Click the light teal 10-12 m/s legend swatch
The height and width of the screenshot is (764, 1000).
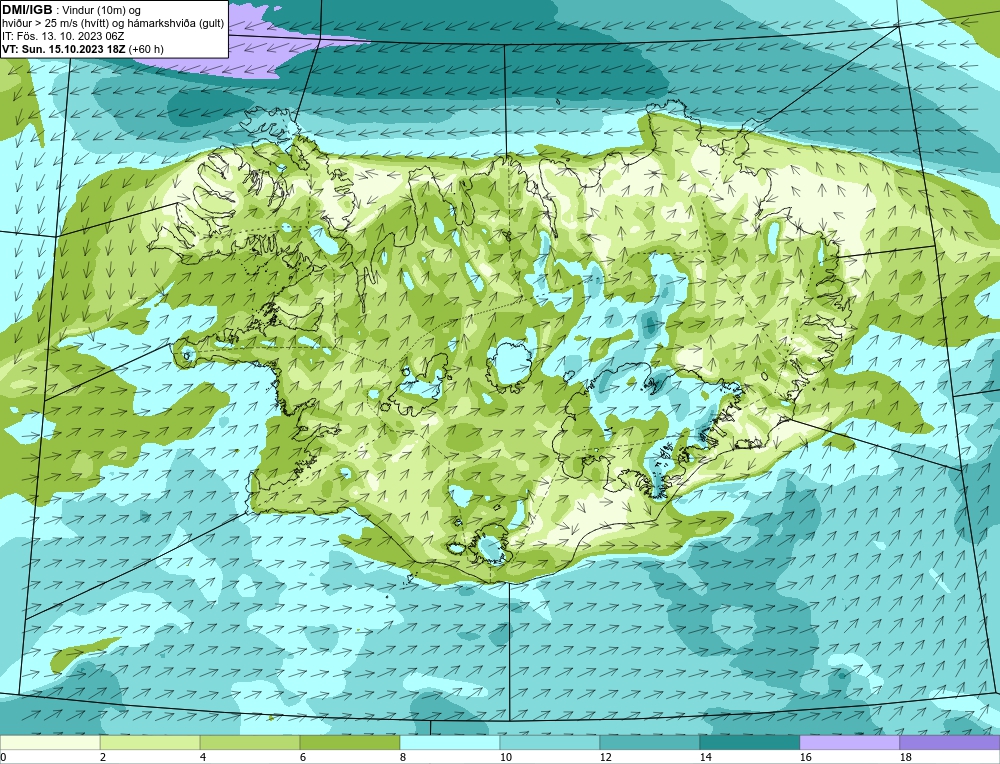tap(550, 743)
